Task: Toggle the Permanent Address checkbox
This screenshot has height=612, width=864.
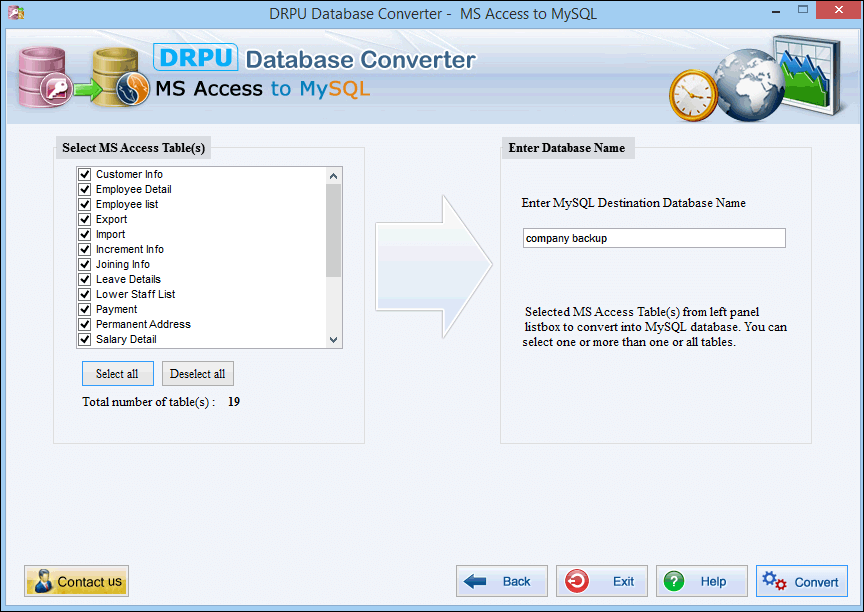Action: (x=84, y=324)
